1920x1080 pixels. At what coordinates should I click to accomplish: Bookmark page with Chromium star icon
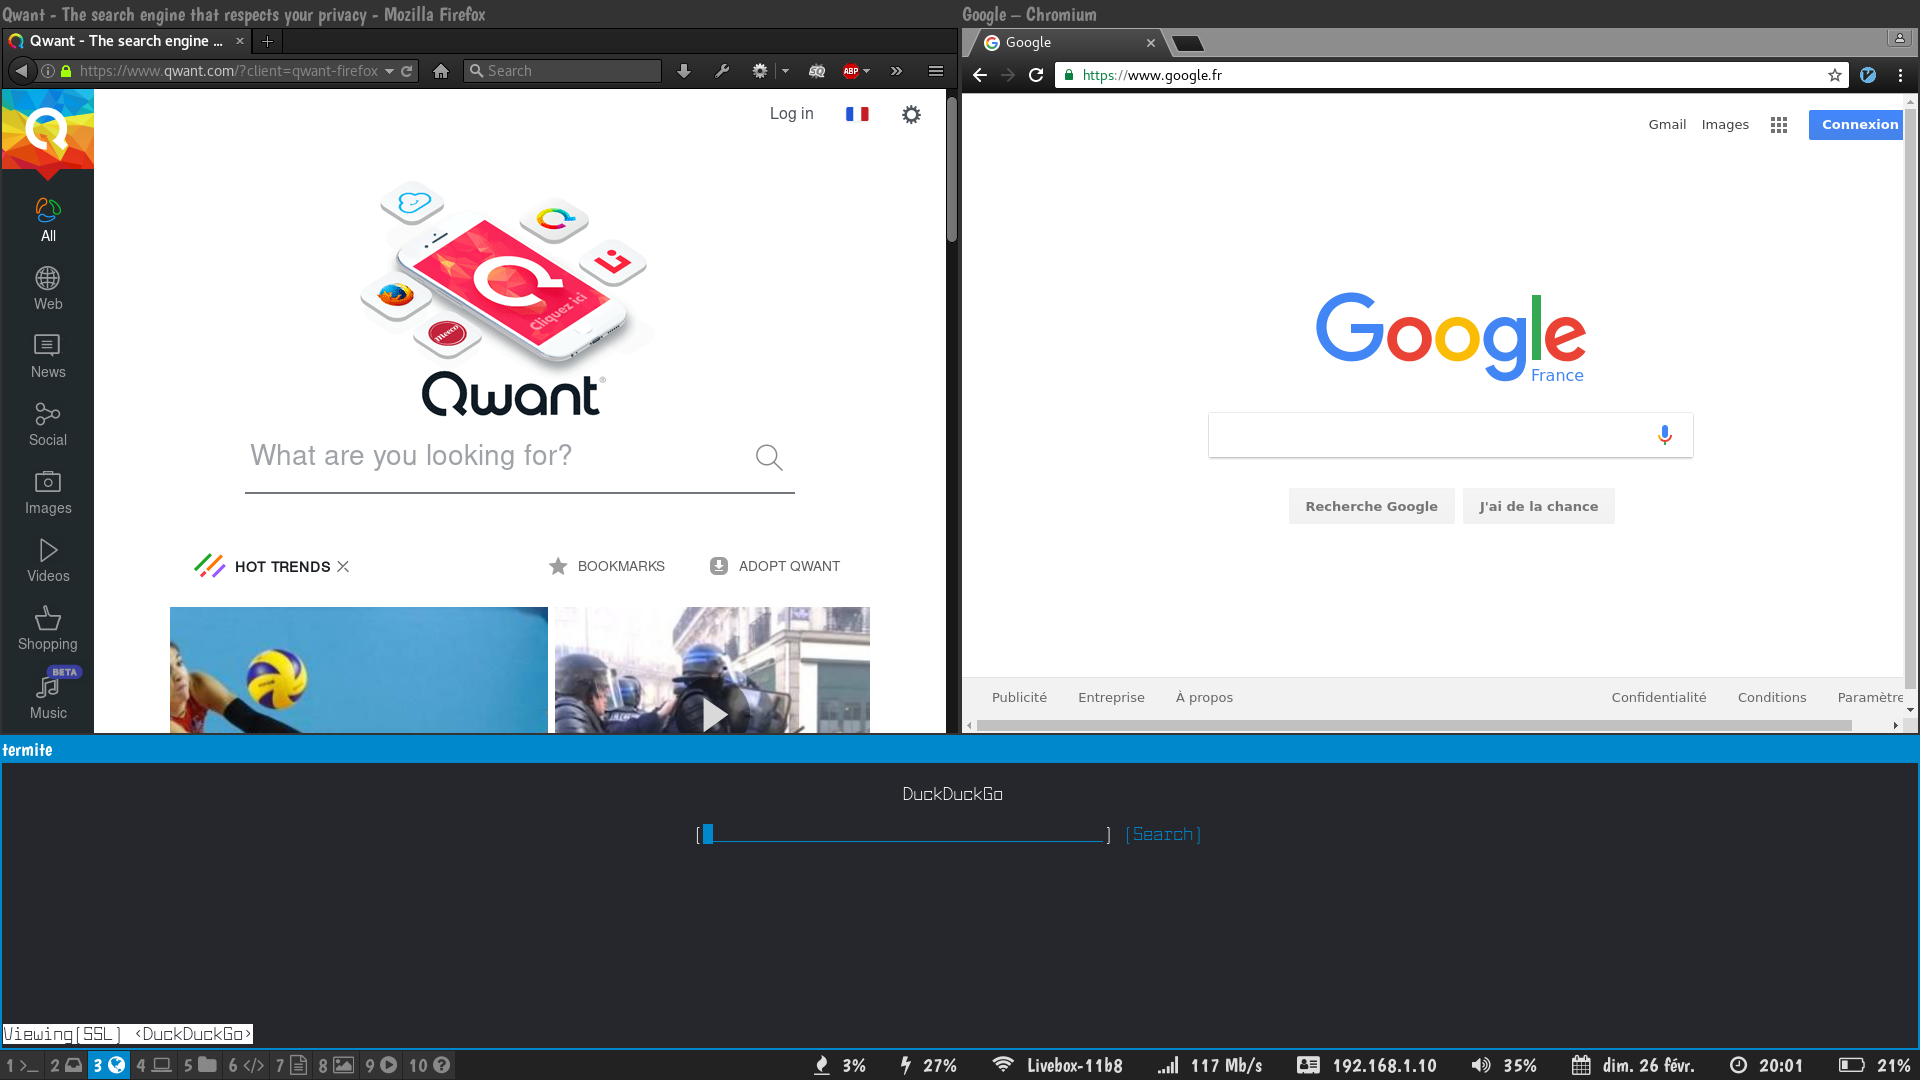click(x=1834, y=75)
